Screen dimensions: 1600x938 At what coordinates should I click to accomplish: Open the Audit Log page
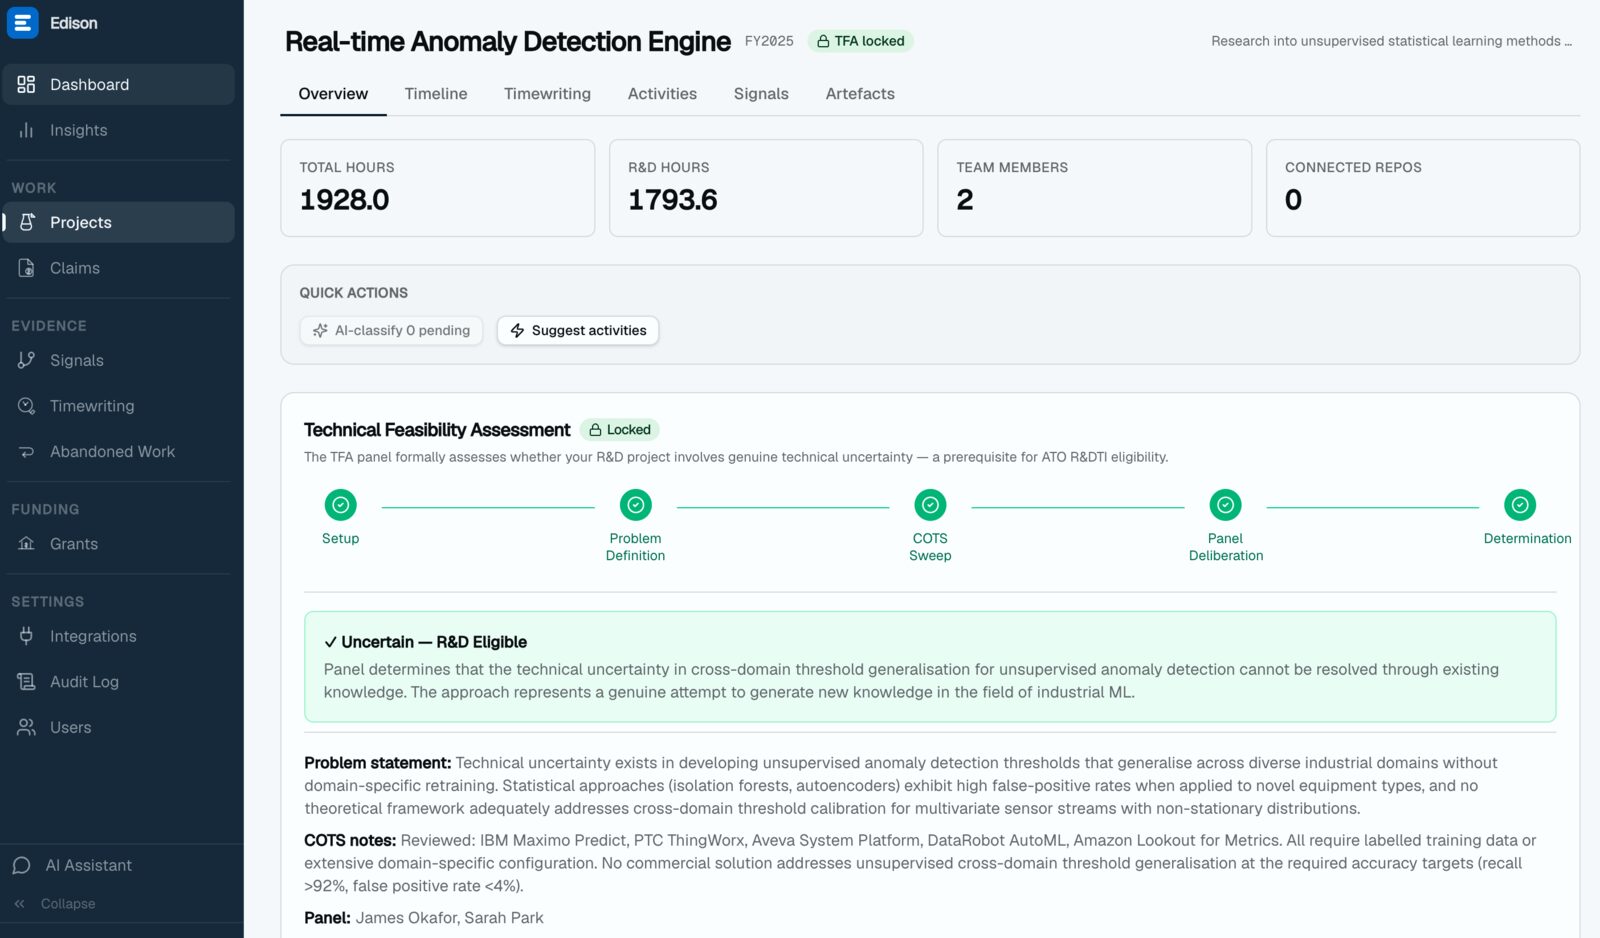coord(119,682)
